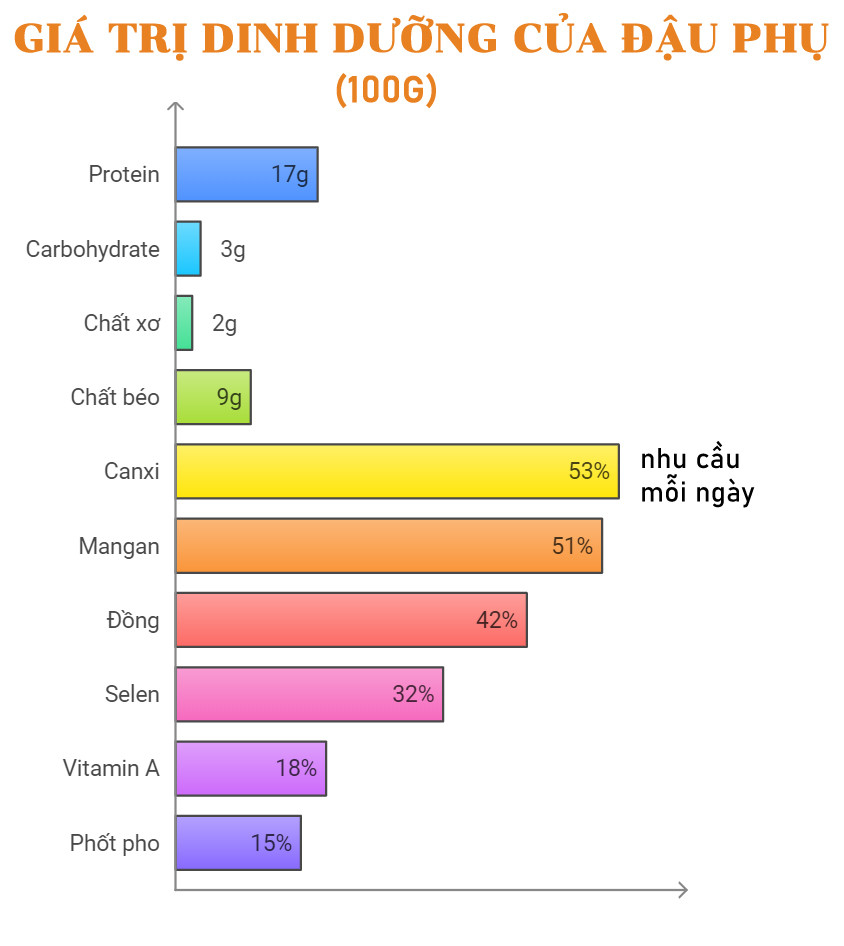844x946 pixels.
Task: Click the chart title heading text
Action: click(421, 39)
